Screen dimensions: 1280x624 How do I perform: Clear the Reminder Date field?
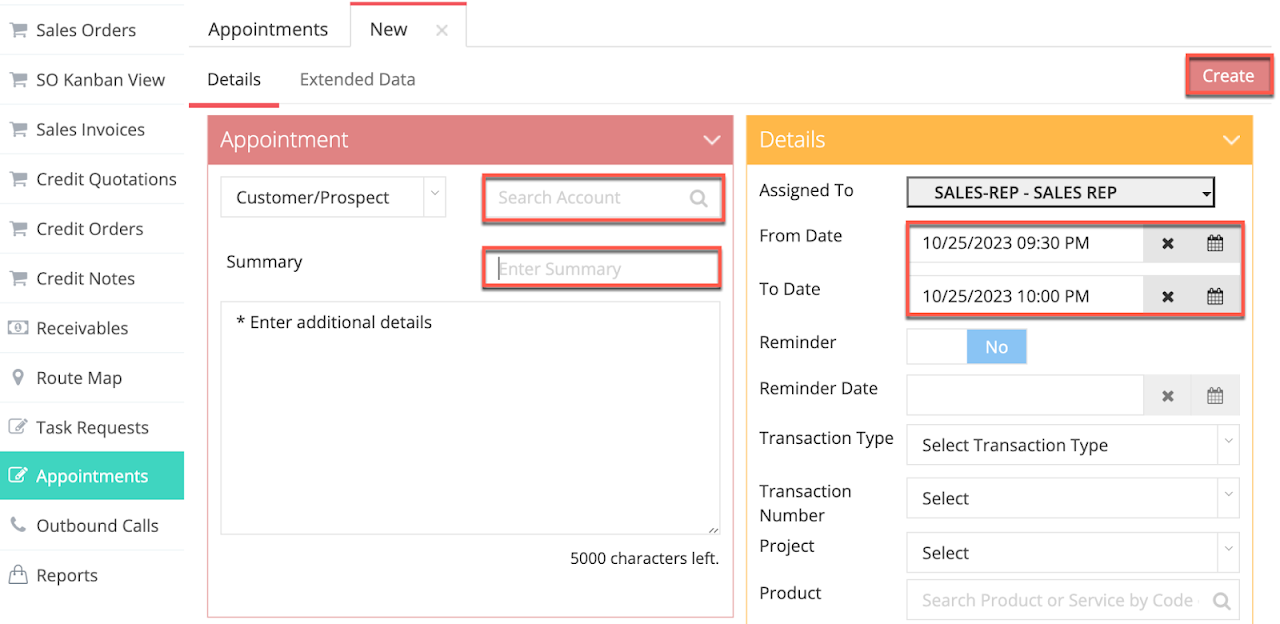[x=1167, y=396]
